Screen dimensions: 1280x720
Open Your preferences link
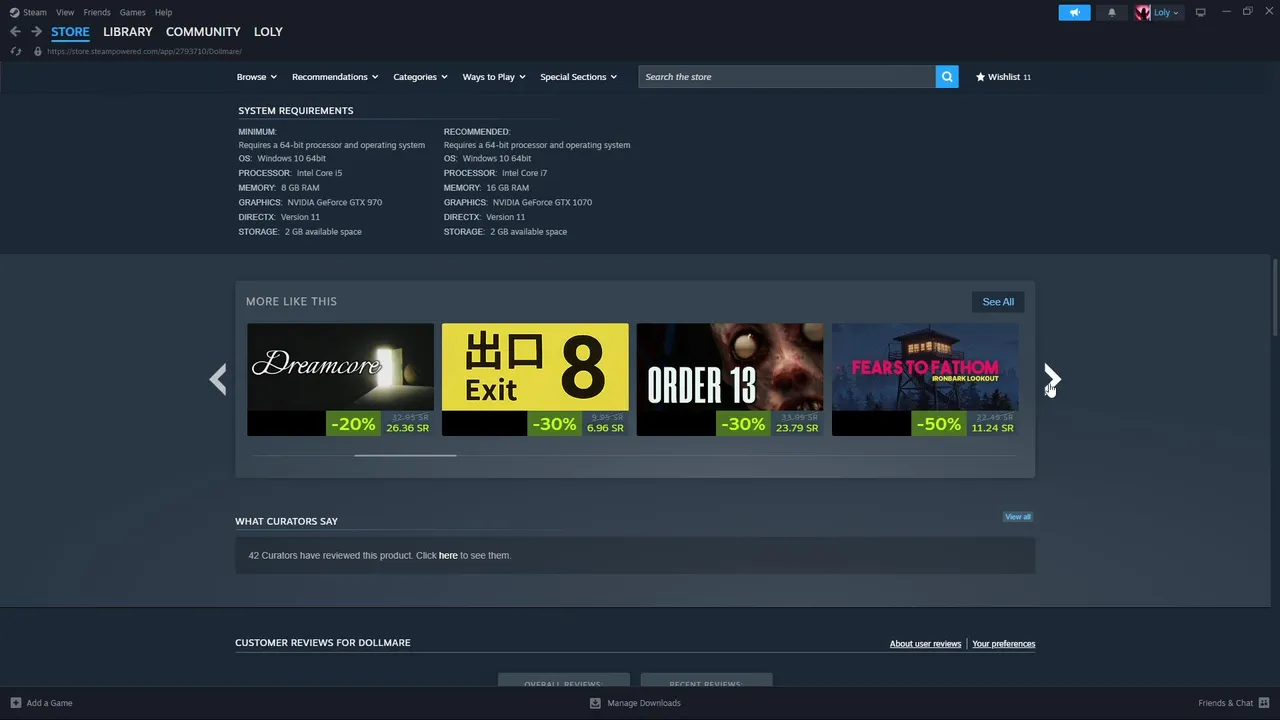click(1003, 644)
